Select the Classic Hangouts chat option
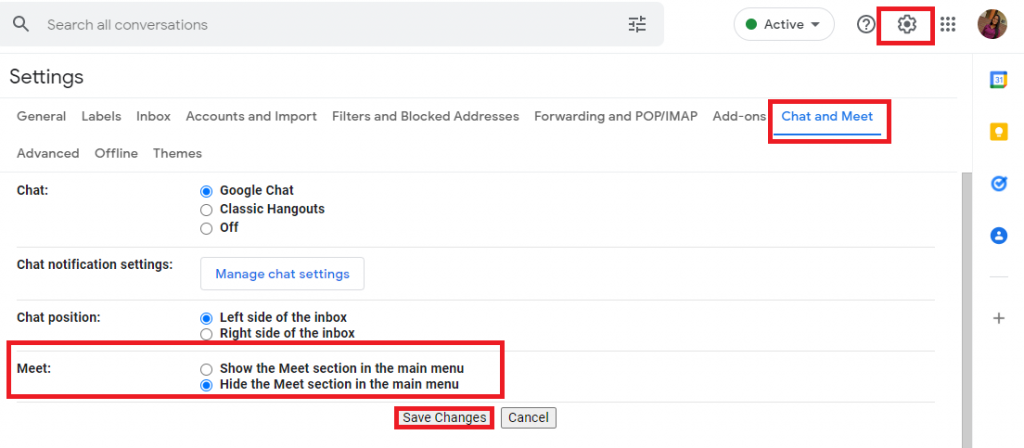This screenshot has height=448, width=1024. point(207,210)
